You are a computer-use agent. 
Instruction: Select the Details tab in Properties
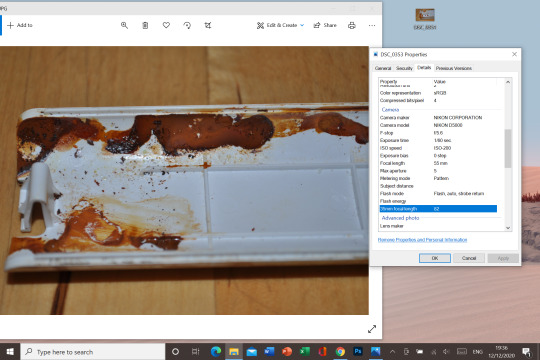(424, 68)
